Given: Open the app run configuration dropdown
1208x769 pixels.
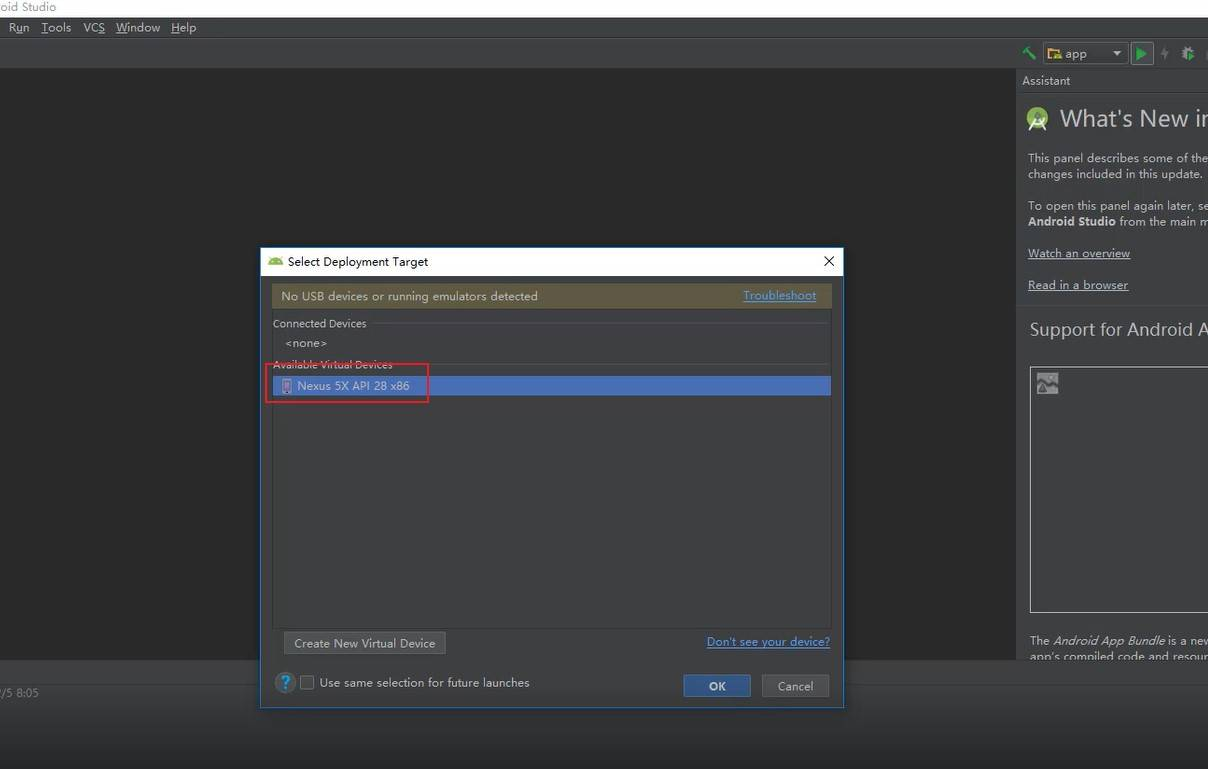Looking at the screenshot, I should tap(1086, 53).
